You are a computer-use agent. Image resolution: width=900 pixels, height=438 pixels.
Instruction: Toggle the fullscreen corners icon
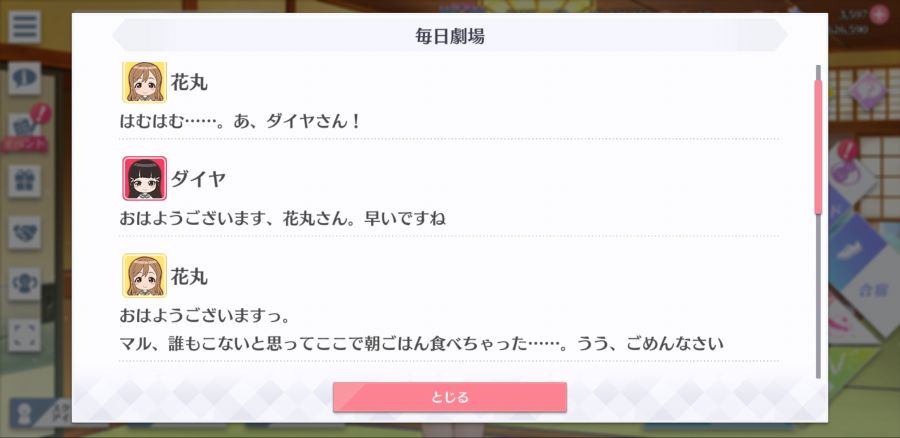(24, 335)
